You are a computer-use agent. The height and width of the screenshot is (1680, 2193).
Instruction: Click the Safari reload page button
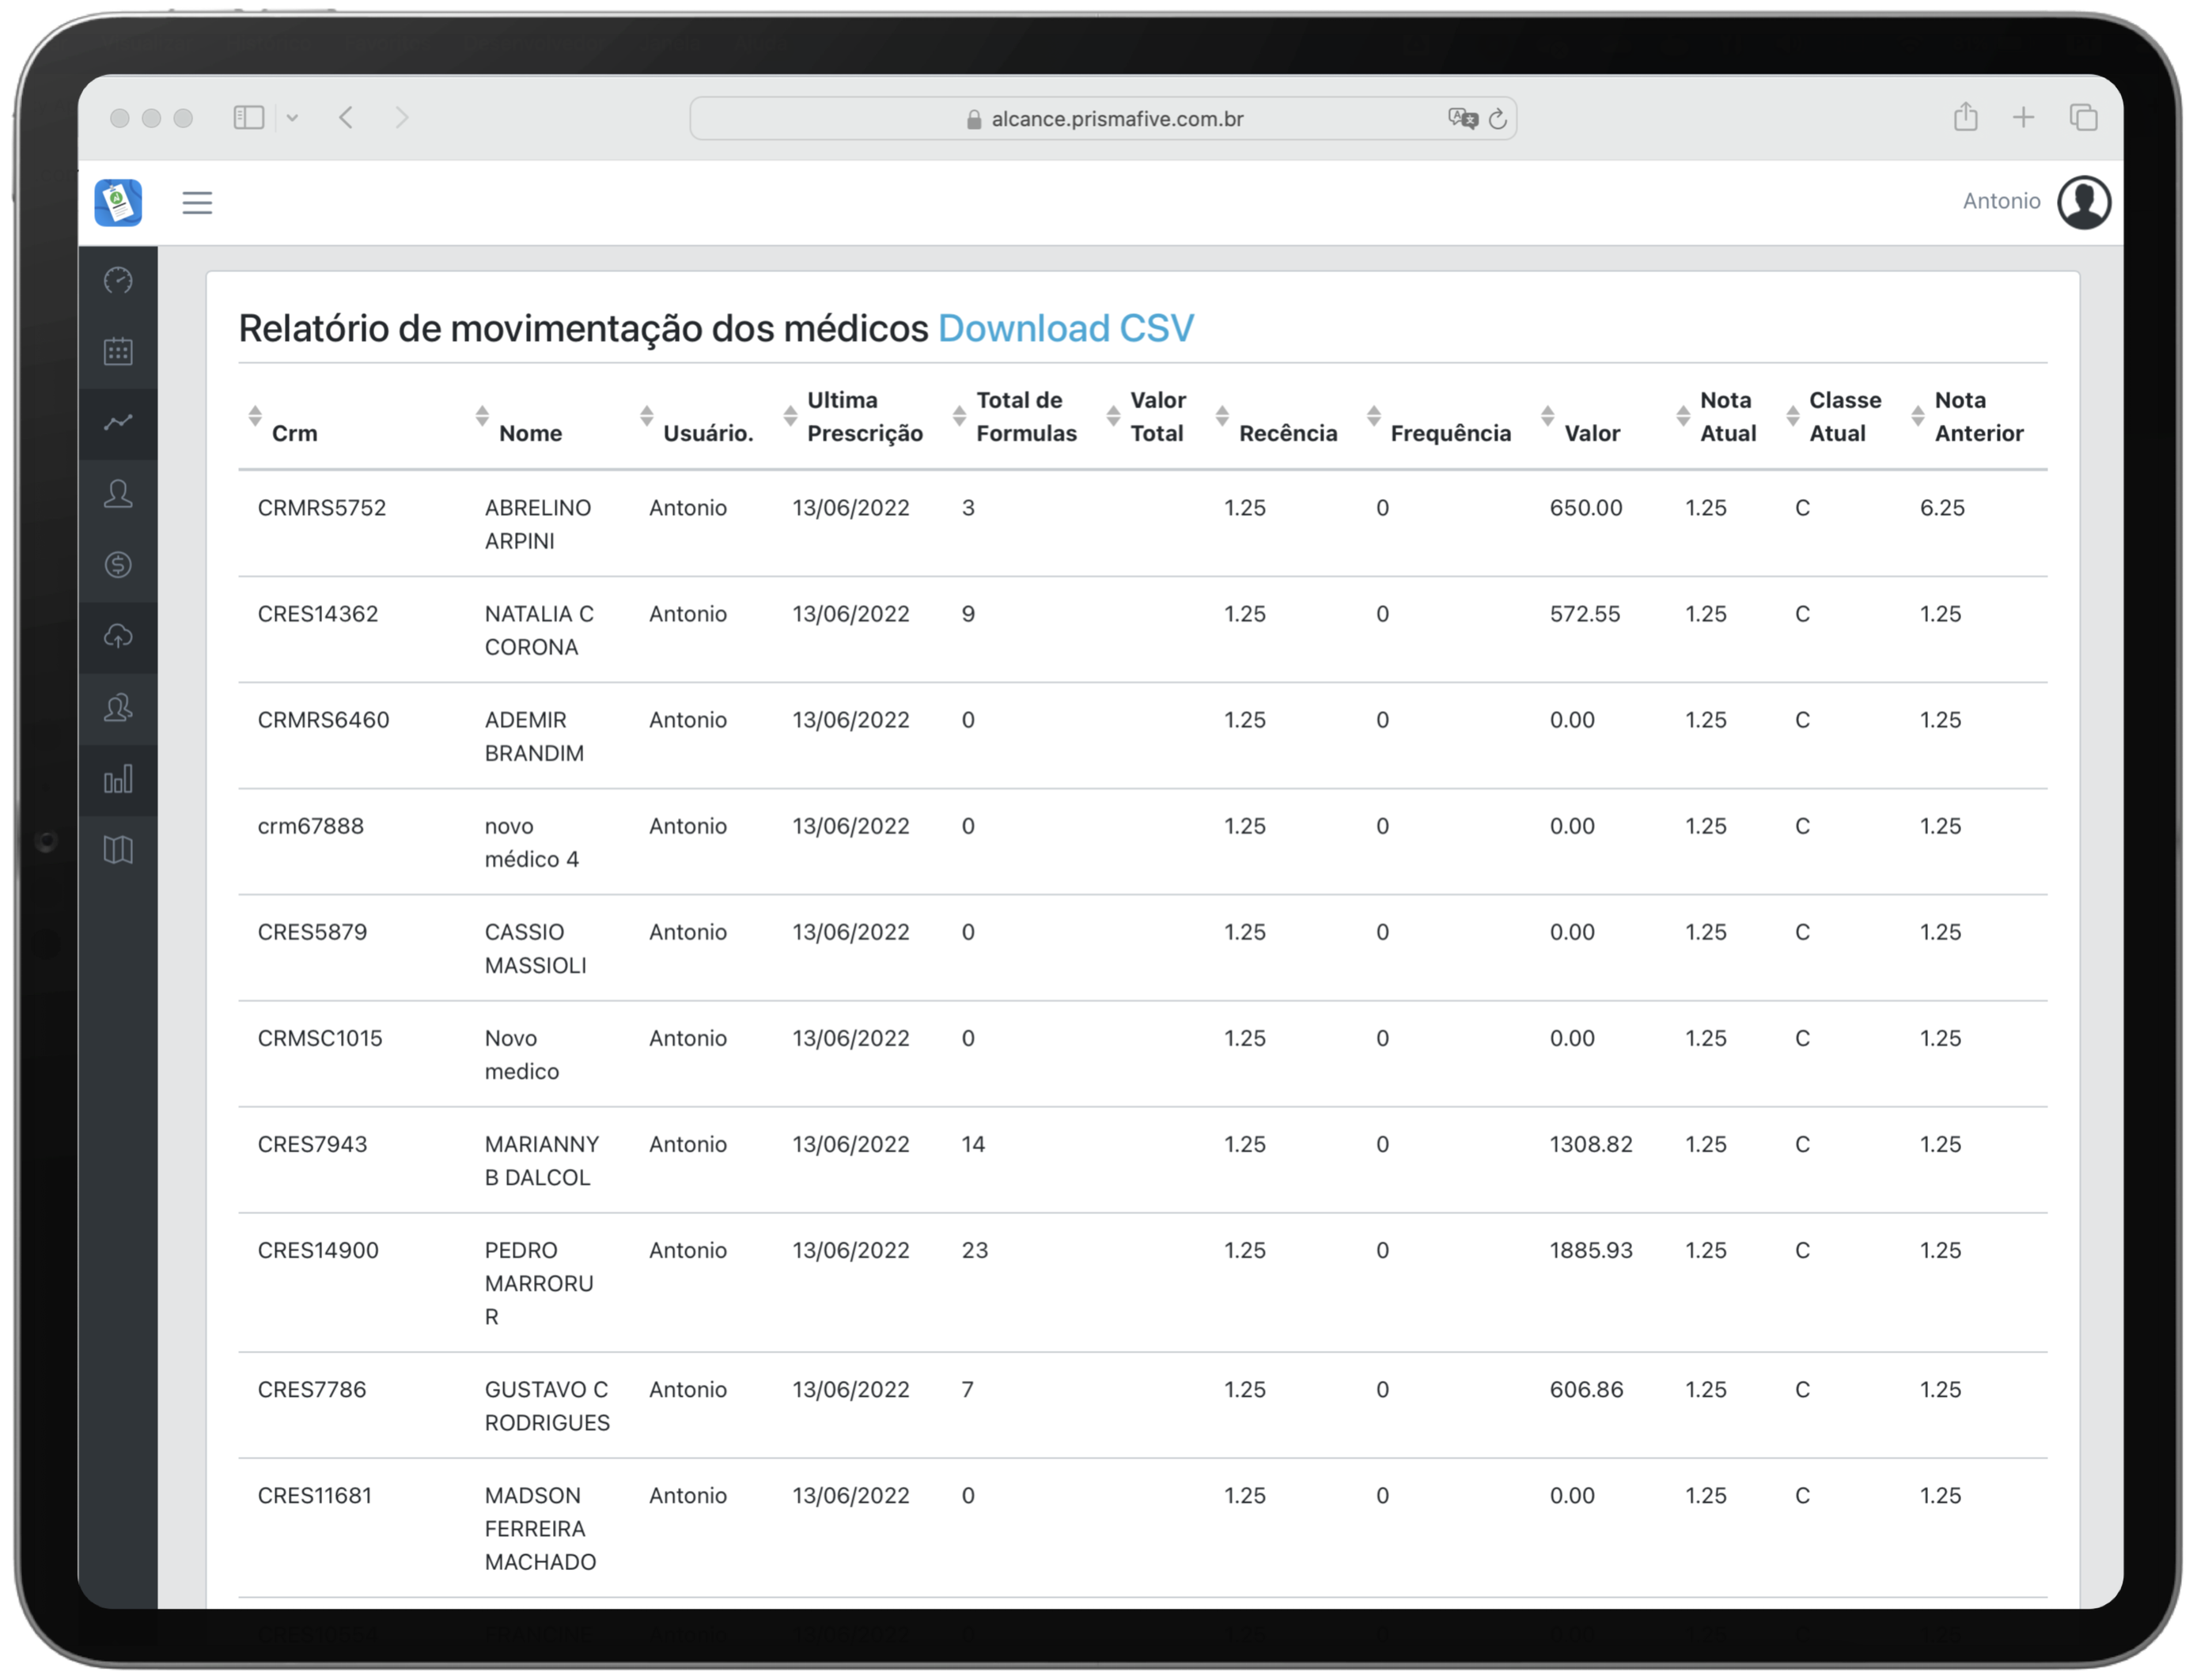click(x=1497, y=119)
